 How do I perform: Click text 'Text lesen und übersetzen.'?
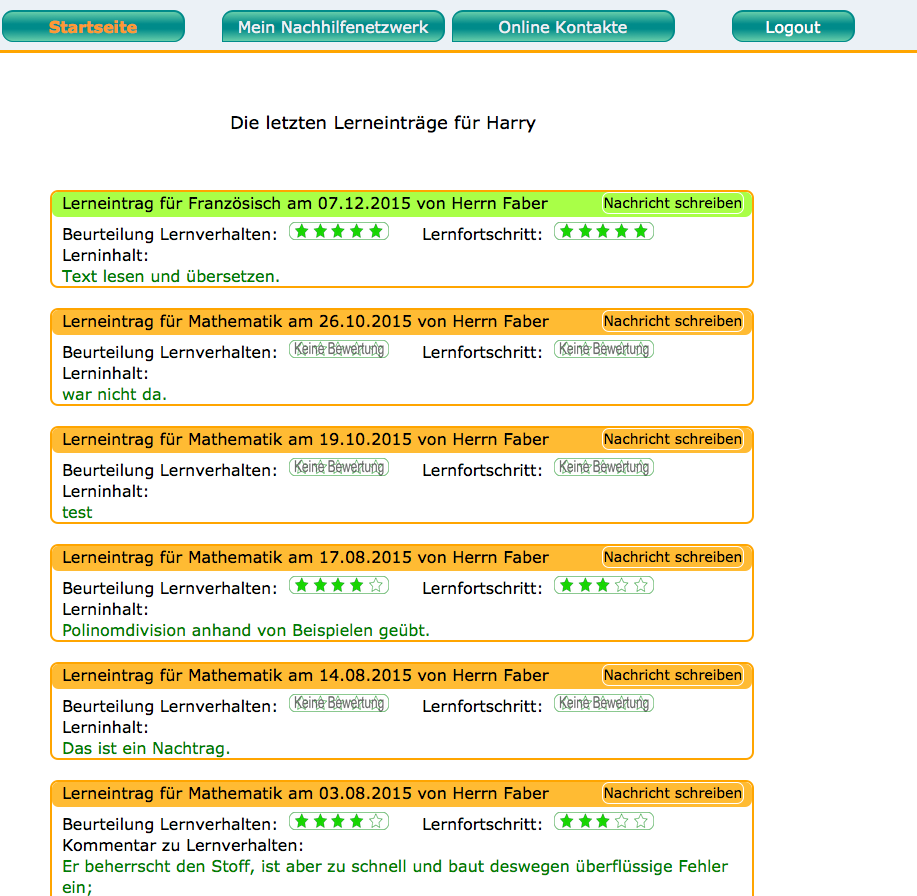(x=171, y=277)
